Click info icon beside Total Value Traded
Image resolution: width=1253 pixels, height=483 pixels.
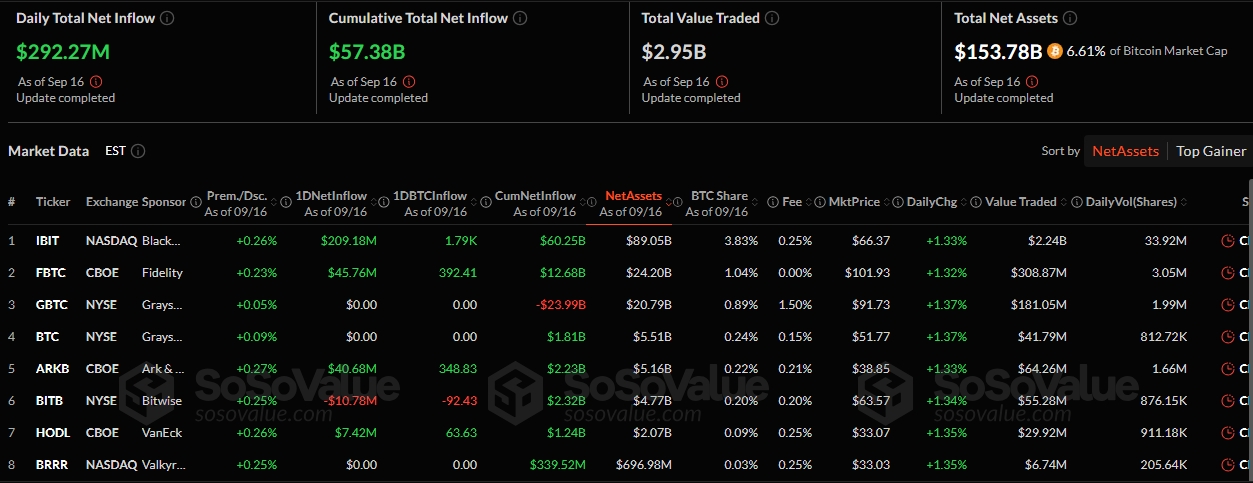click(772, 18)
